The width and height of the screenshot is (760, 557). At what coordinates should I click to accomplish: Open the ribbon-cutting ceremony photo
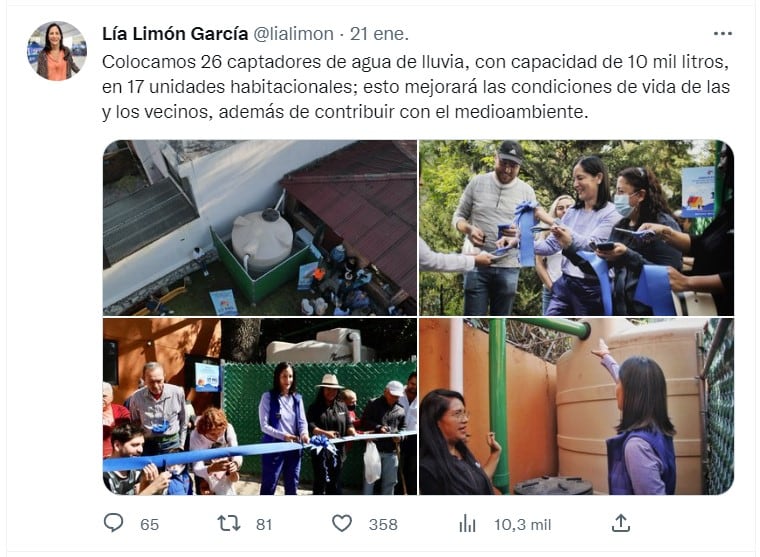260,406
